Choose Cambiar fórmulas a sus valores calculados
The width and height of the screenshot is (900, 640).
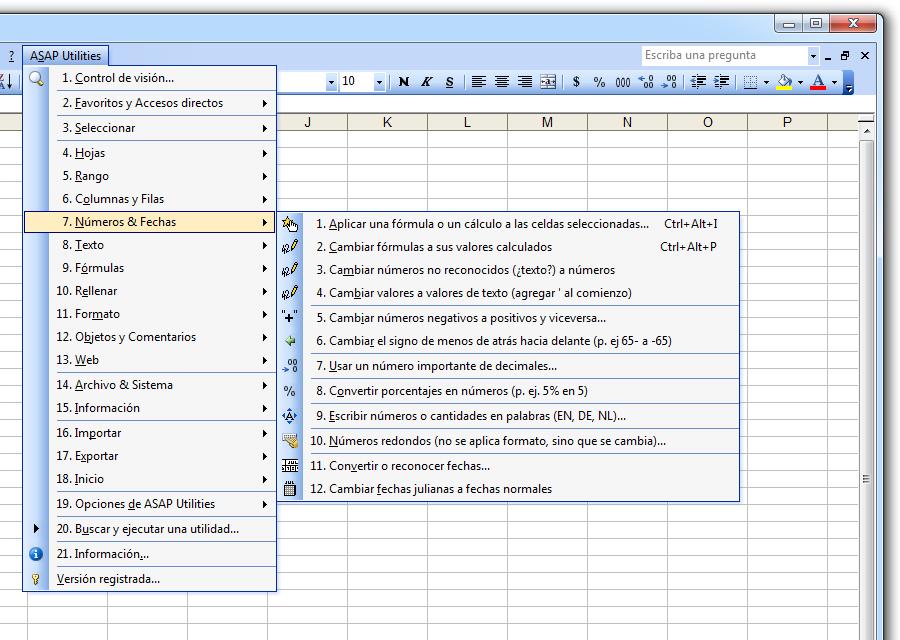[508, 247]
